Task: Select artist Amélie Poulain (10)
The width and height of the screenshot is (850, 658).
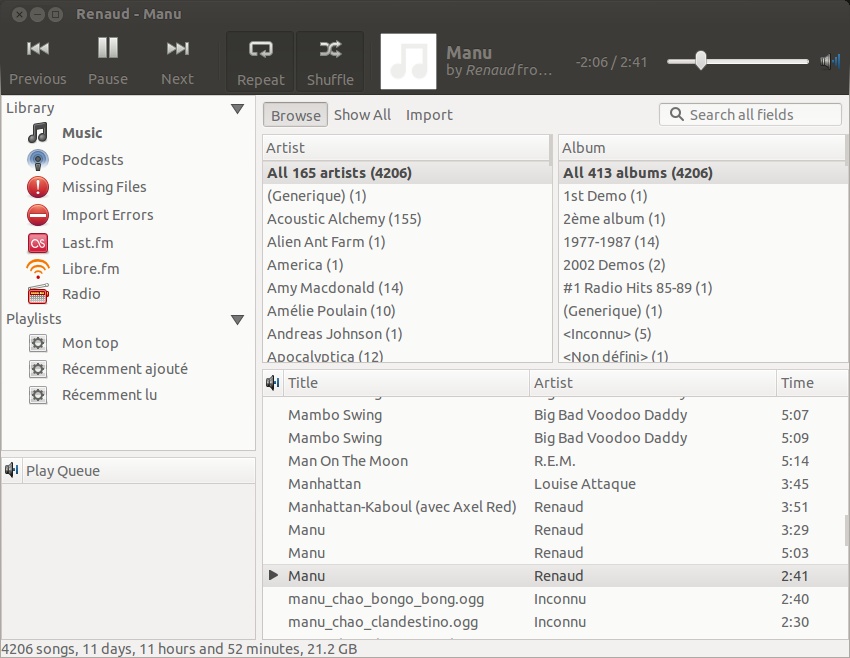Action: (x=407, y=311)
